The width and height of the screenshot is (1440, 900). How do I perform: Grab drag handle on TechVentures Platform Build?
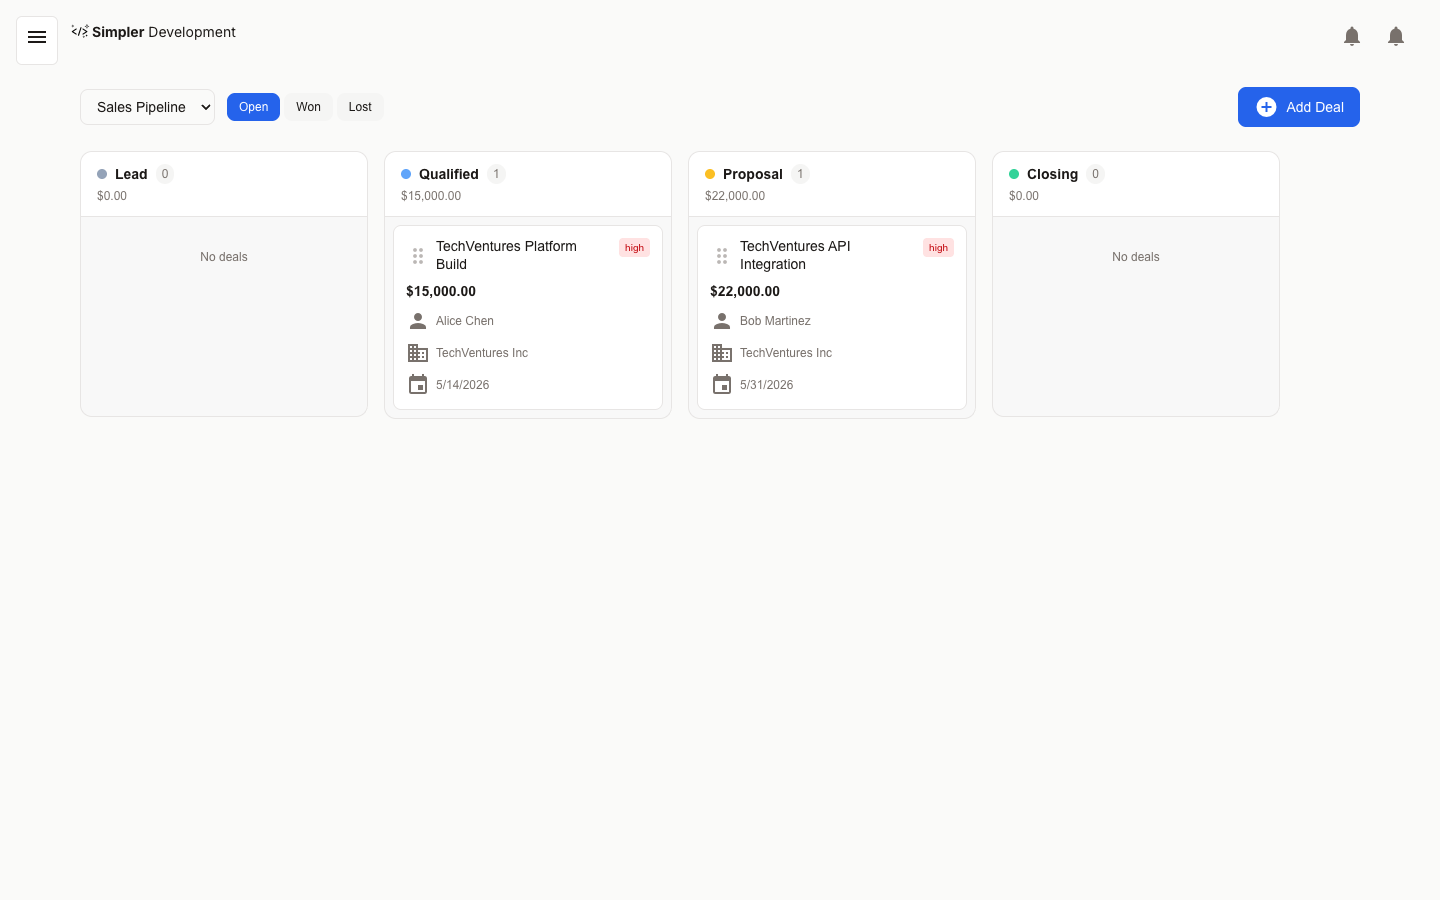click(x=418, y=256)
